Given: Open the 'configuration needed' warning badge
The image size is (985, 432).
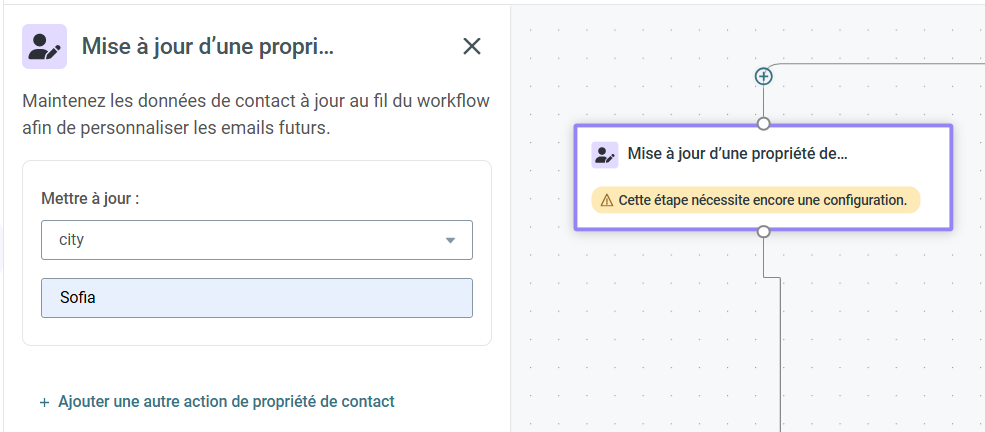Looking at the screenshot, I should click(755, 200).
